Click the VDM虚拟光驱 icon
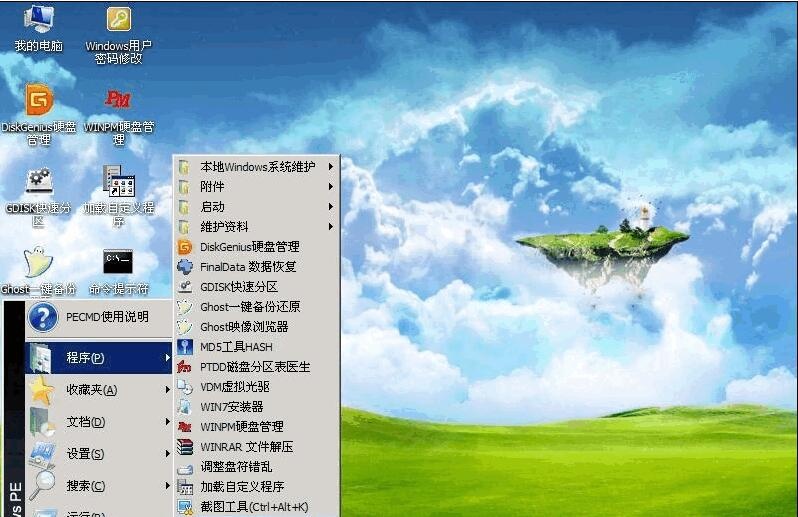This screenshot has width=798, height=517. click(x=185, y=387)
